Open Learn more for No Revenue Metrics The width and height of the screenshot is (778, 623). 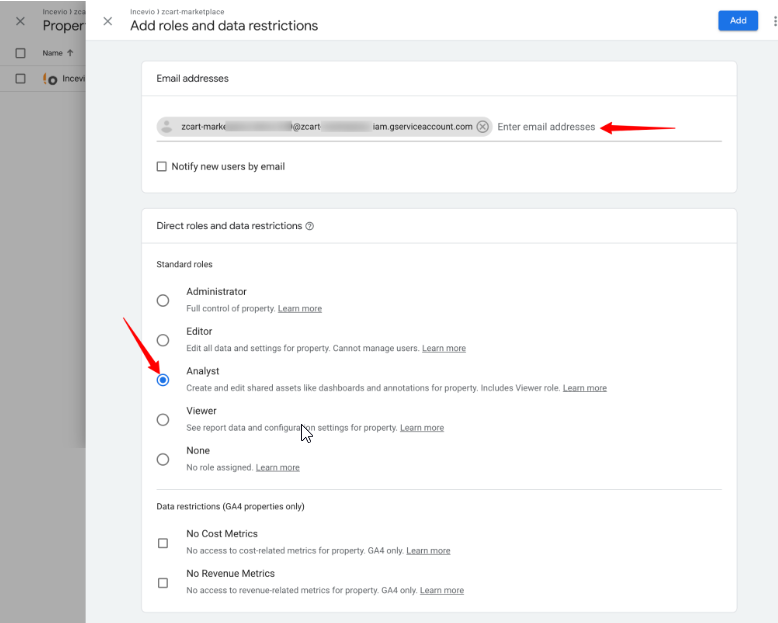(x=441, y=591)
